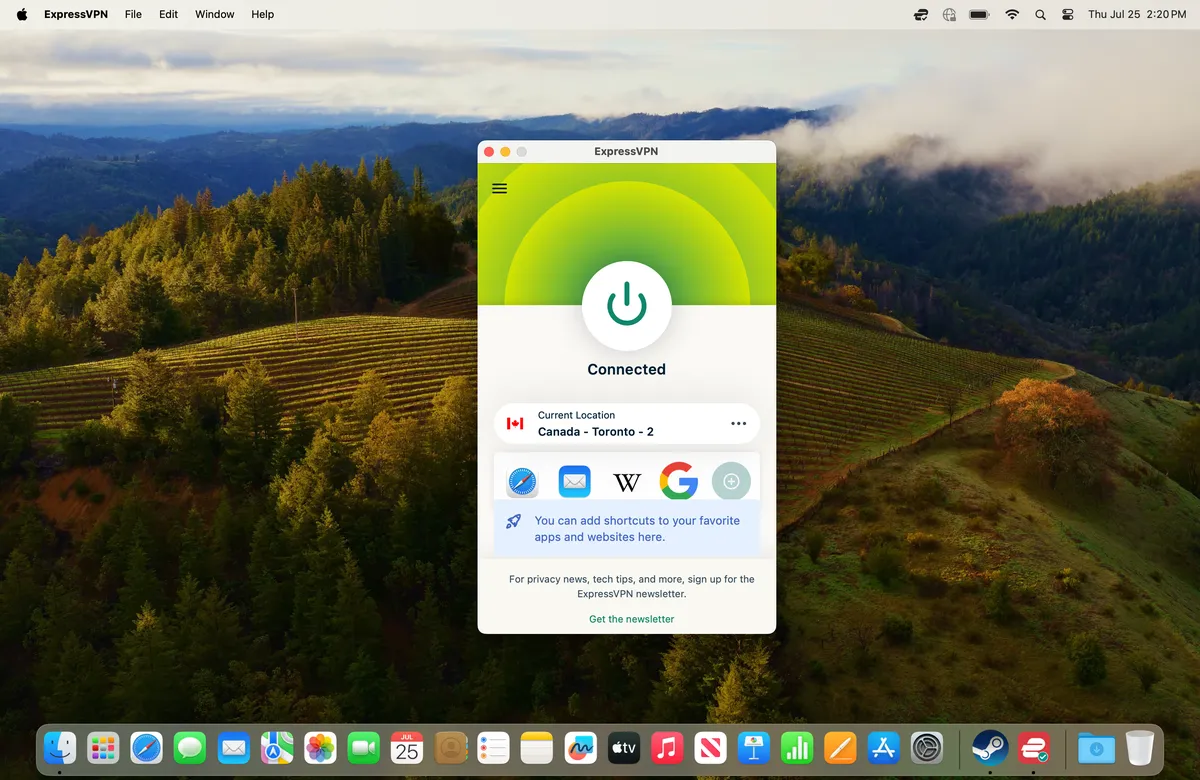Launch the Safari shortcut in ExpressVPN

click(522, 482)
